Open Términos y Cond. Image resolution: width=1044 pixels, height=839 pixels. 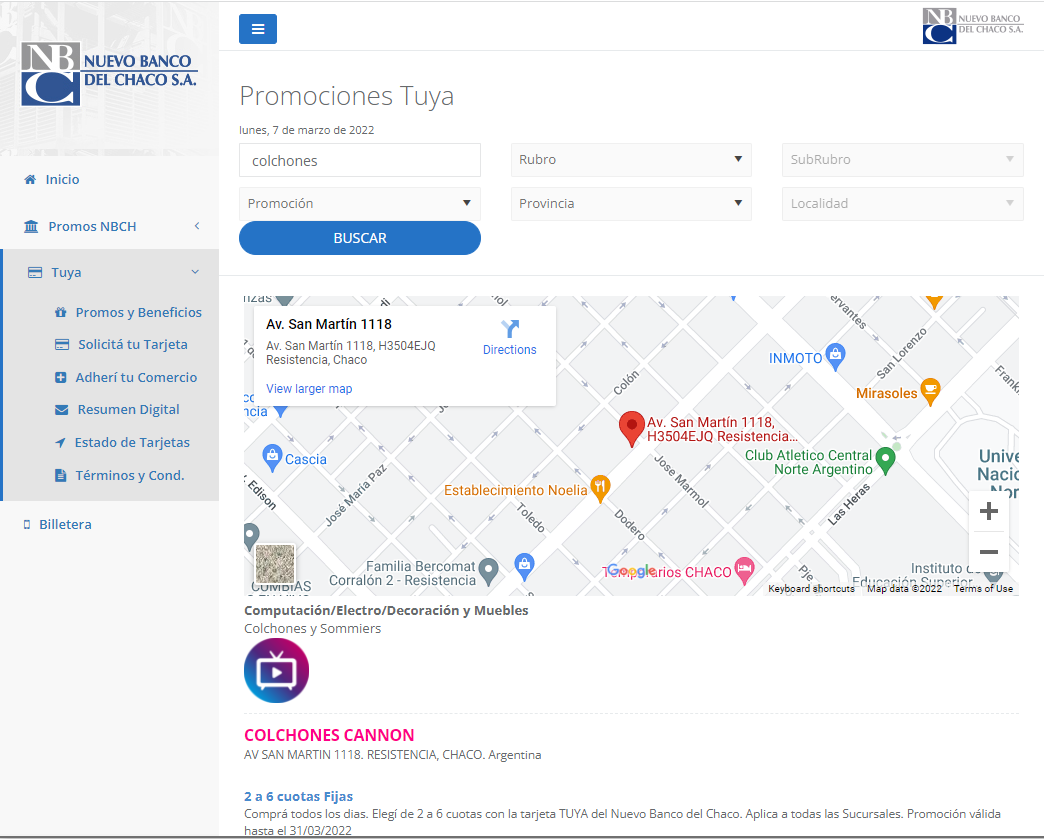130,475
